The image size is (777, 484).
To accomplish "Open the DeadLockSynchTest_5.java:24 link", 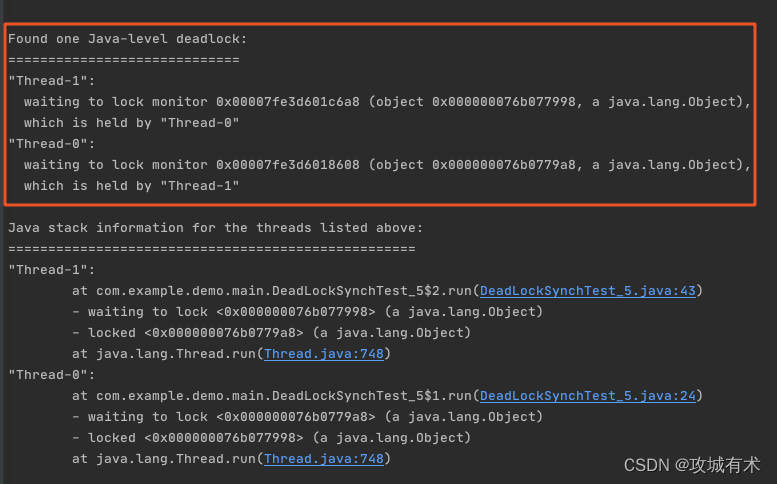I will coord(588,396).
